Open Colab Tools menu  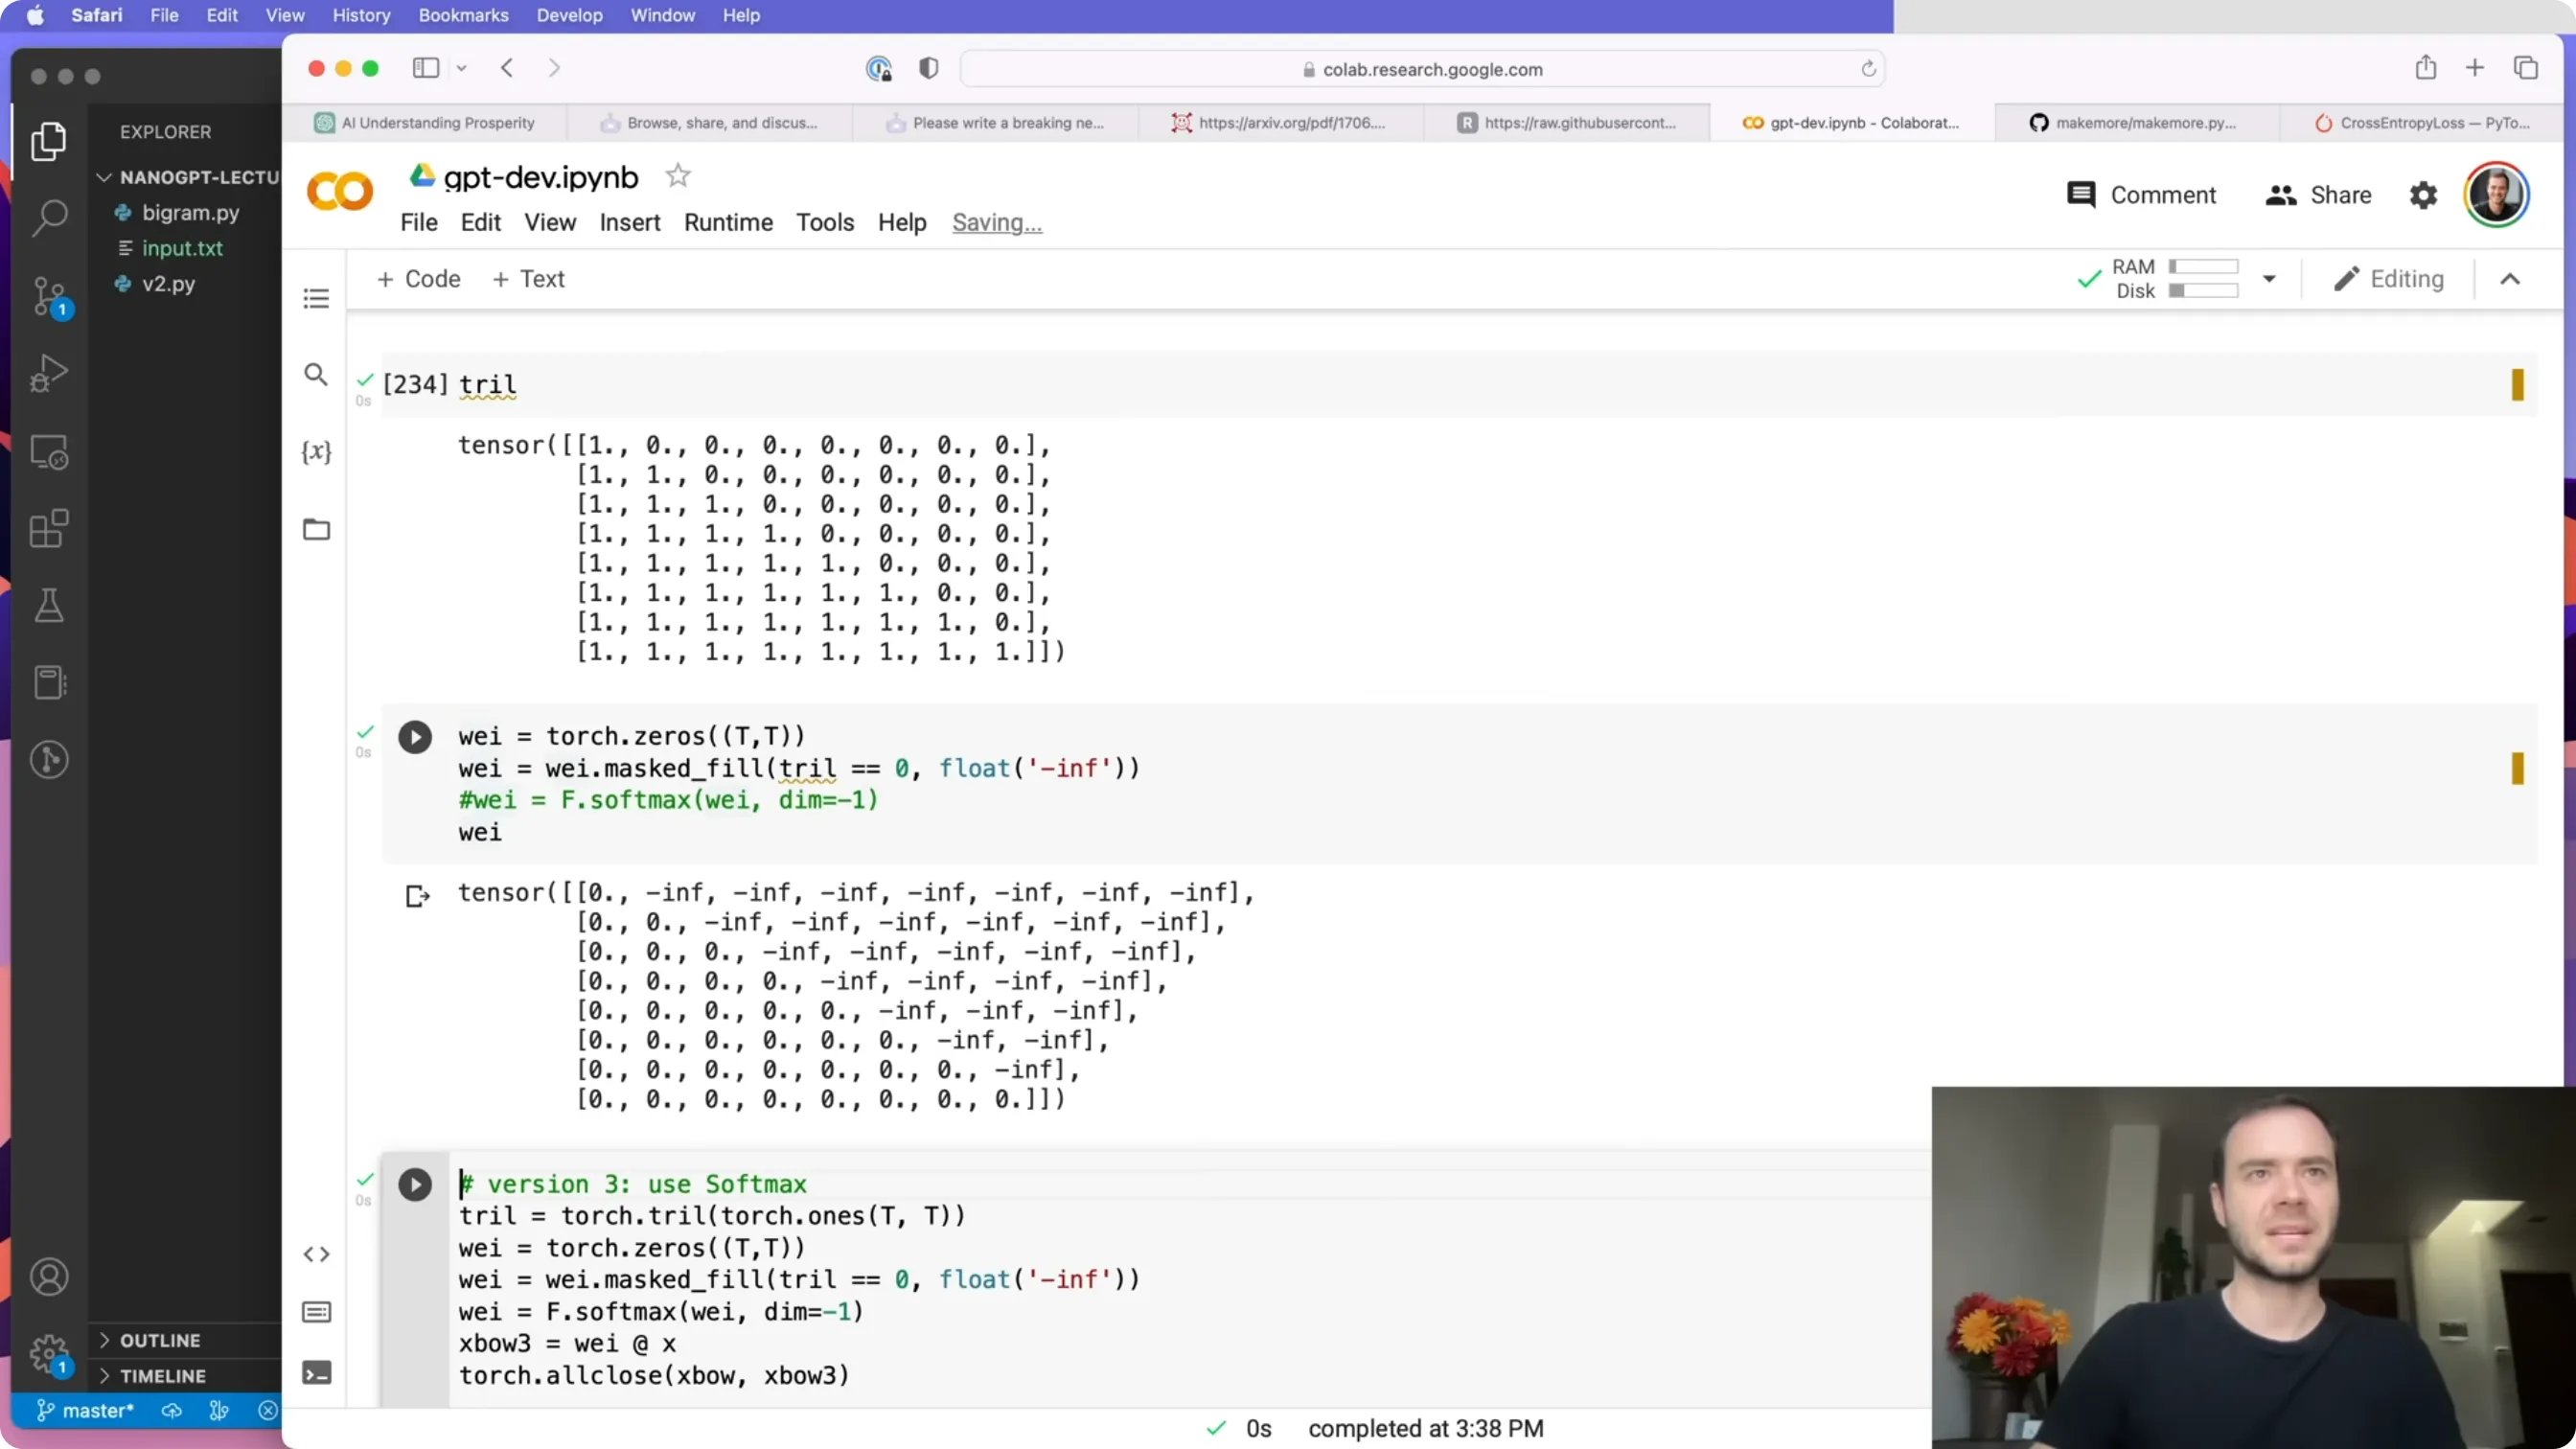pos(825,222)
